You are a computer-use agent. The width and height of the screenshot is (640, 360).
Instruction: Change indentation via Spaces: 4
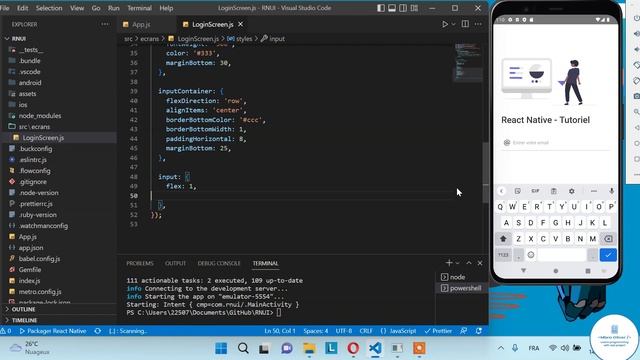click(316, 331)
